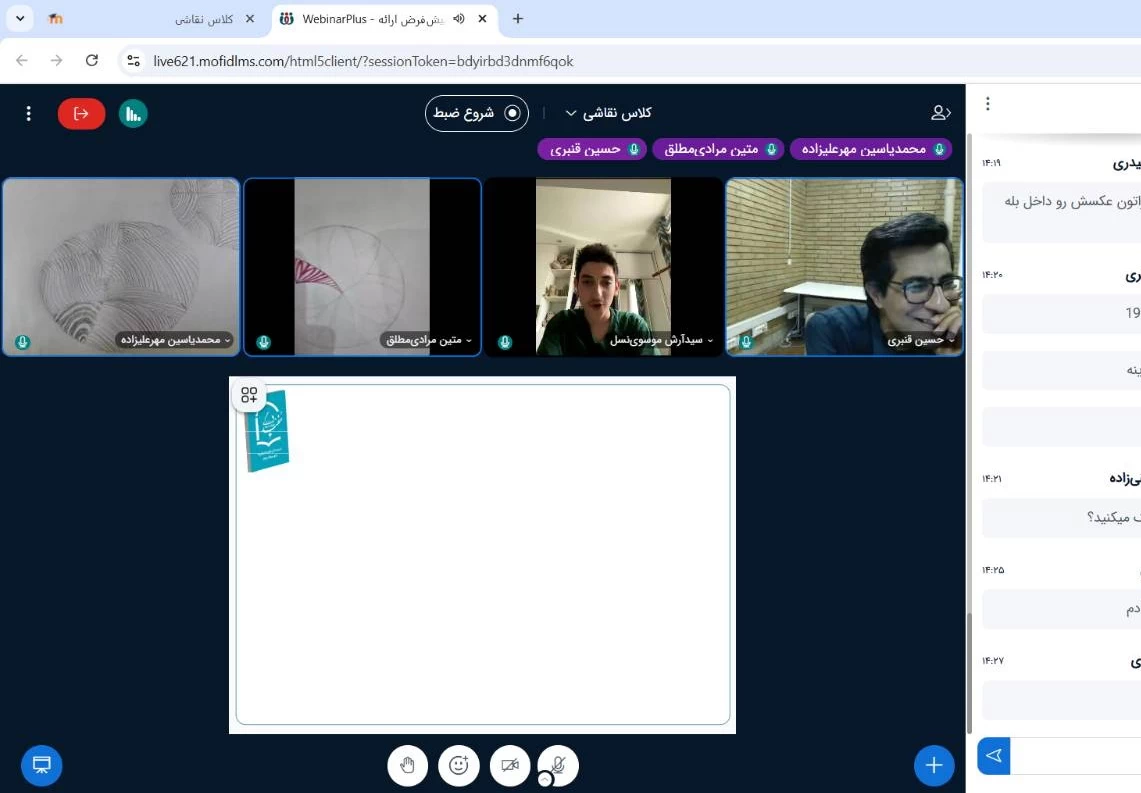Click the محمدیاسین مهرعلیزاده talking indicator pill
The image size is (1141, 793).
click(x=870, y=149)
